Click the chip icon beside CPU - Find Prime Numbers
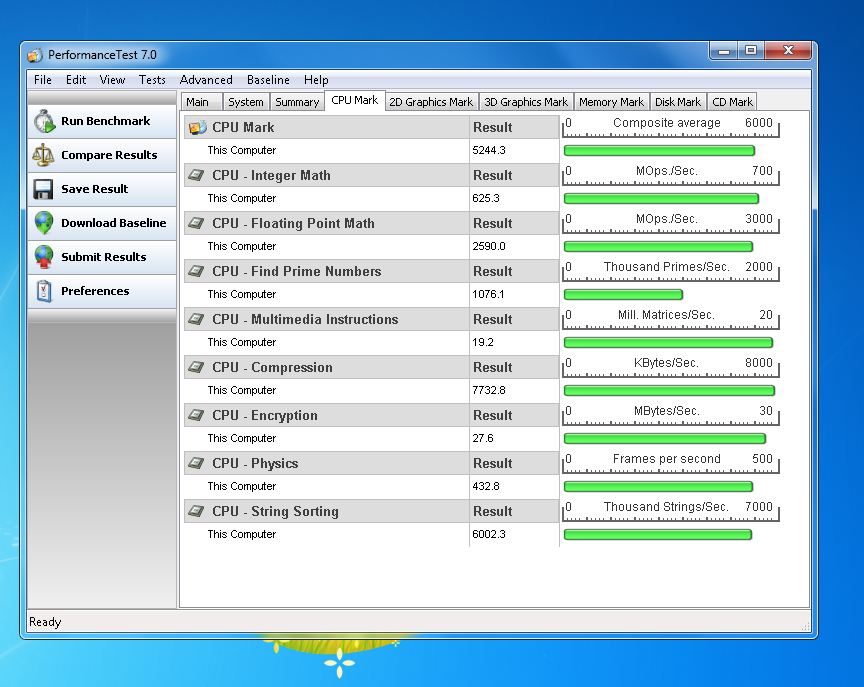The height and width of the screenshot is (687, 864). [196, 271]
